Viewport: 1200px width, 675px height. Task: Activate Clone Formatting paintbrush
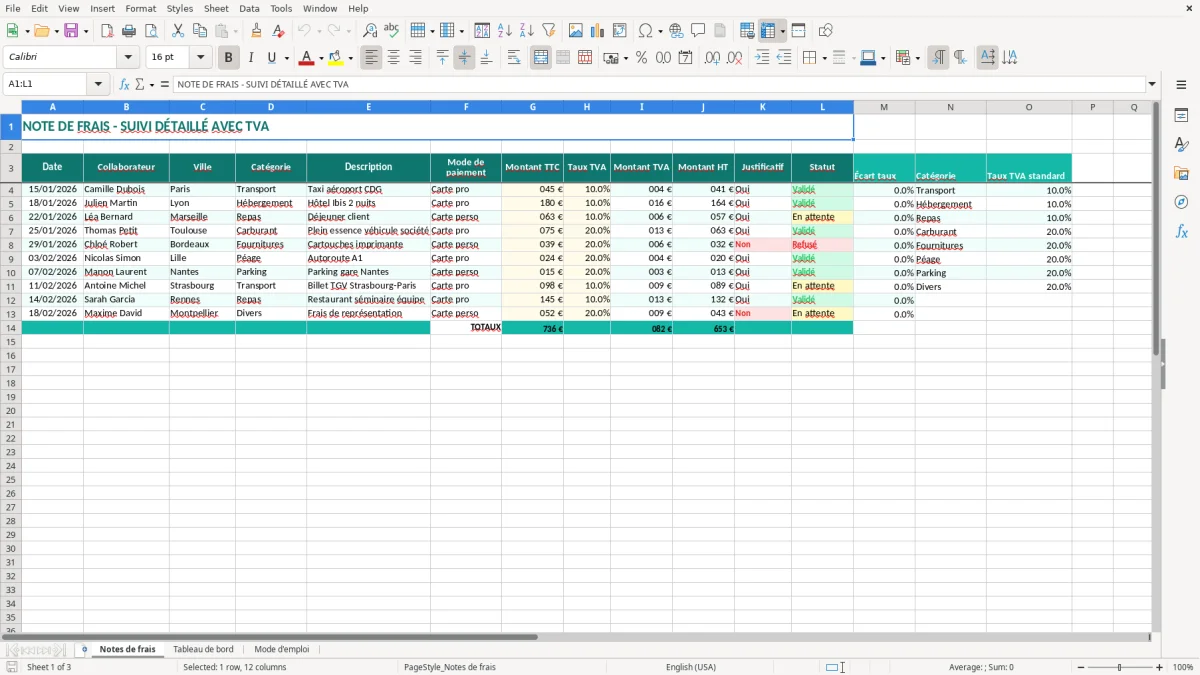(256, 31)
